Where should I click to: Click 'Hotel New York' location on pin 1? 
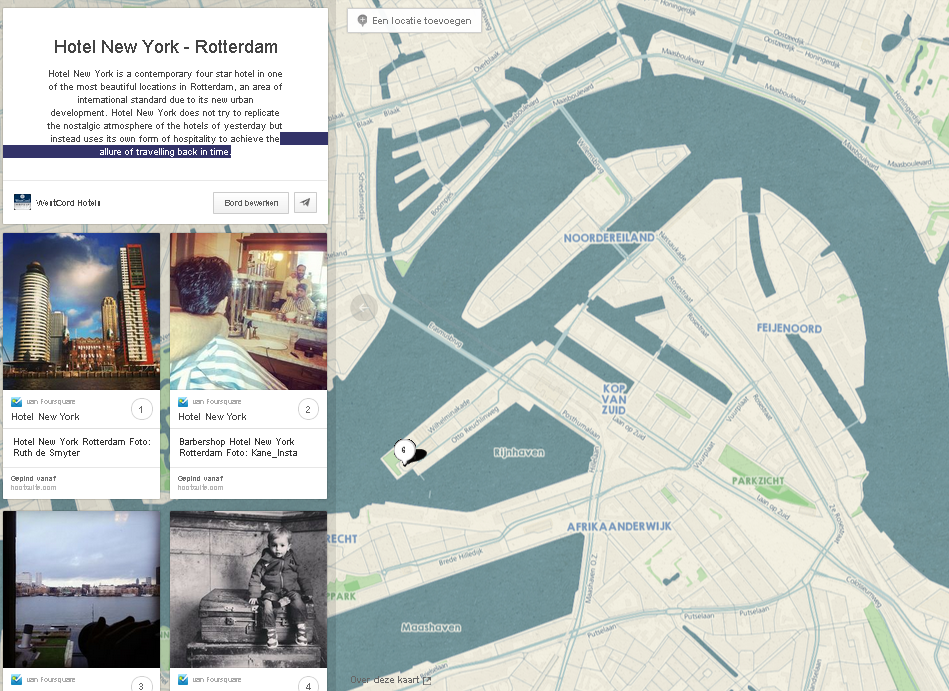point(45,417)
